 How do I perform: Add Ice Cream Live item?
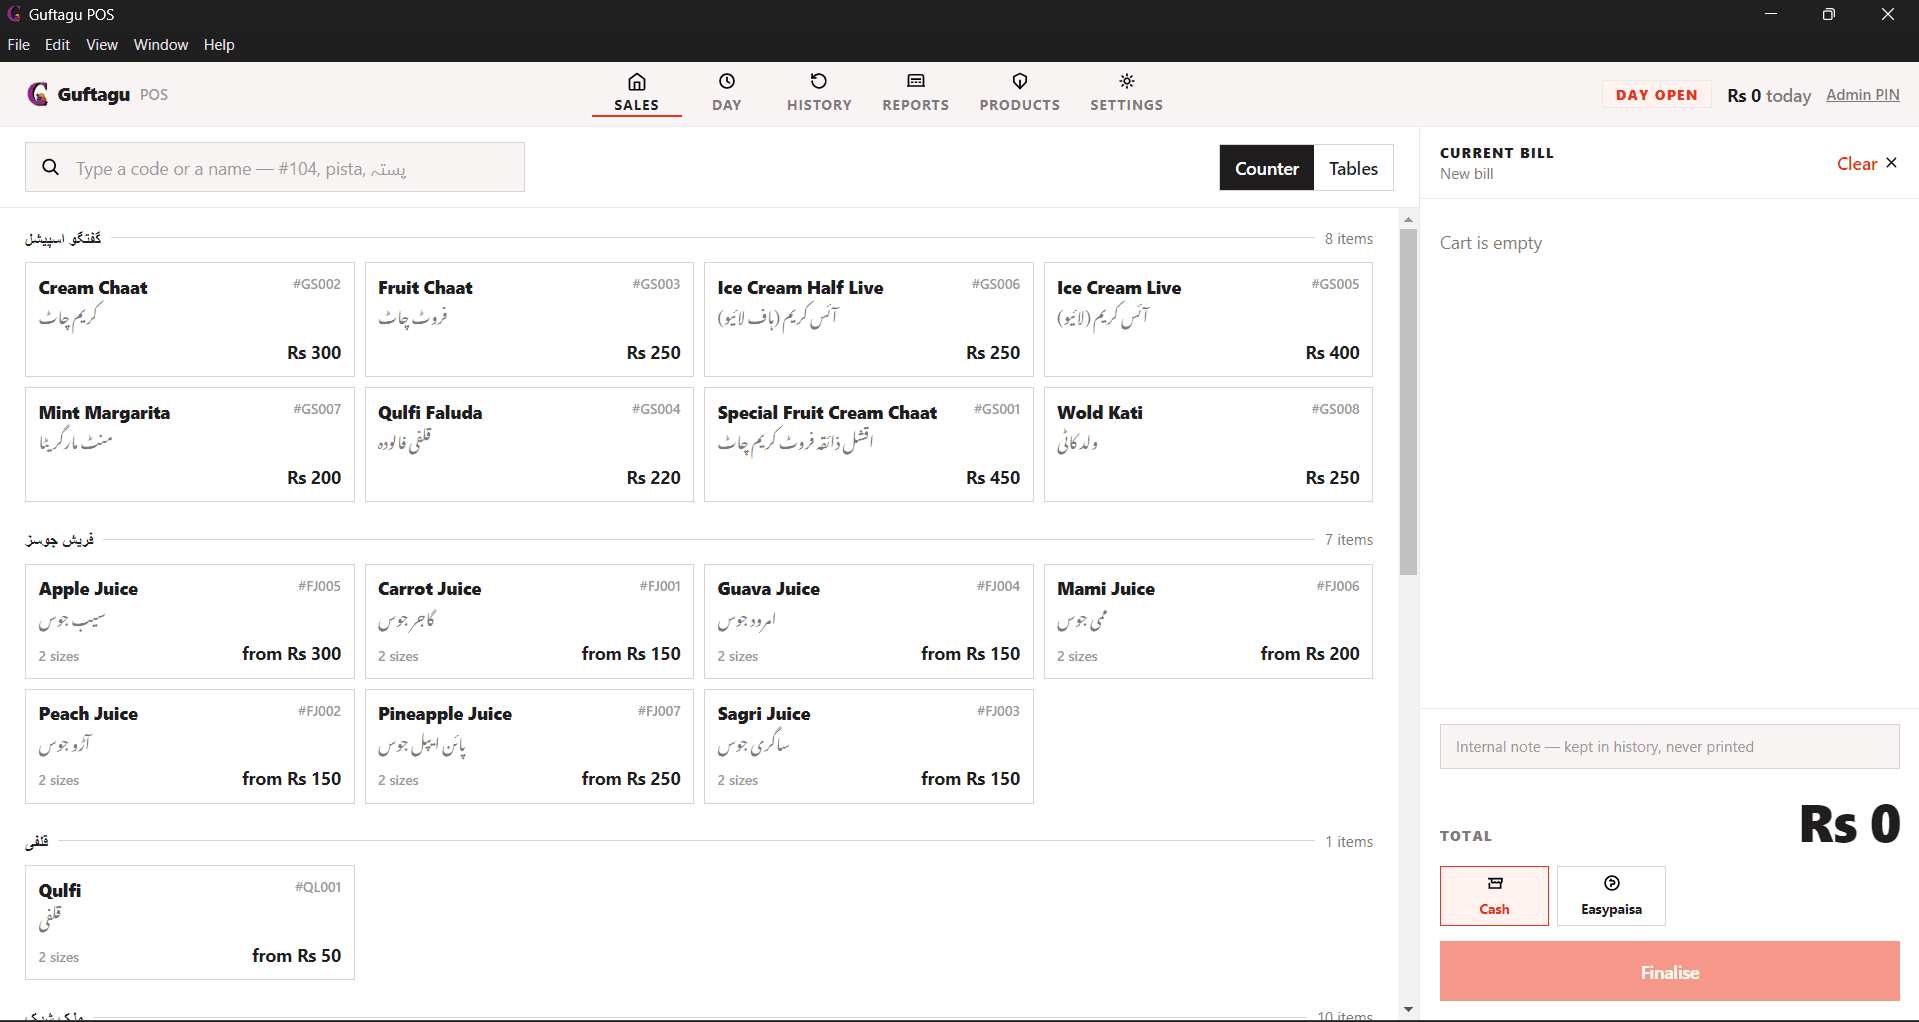click(1208, 320)
